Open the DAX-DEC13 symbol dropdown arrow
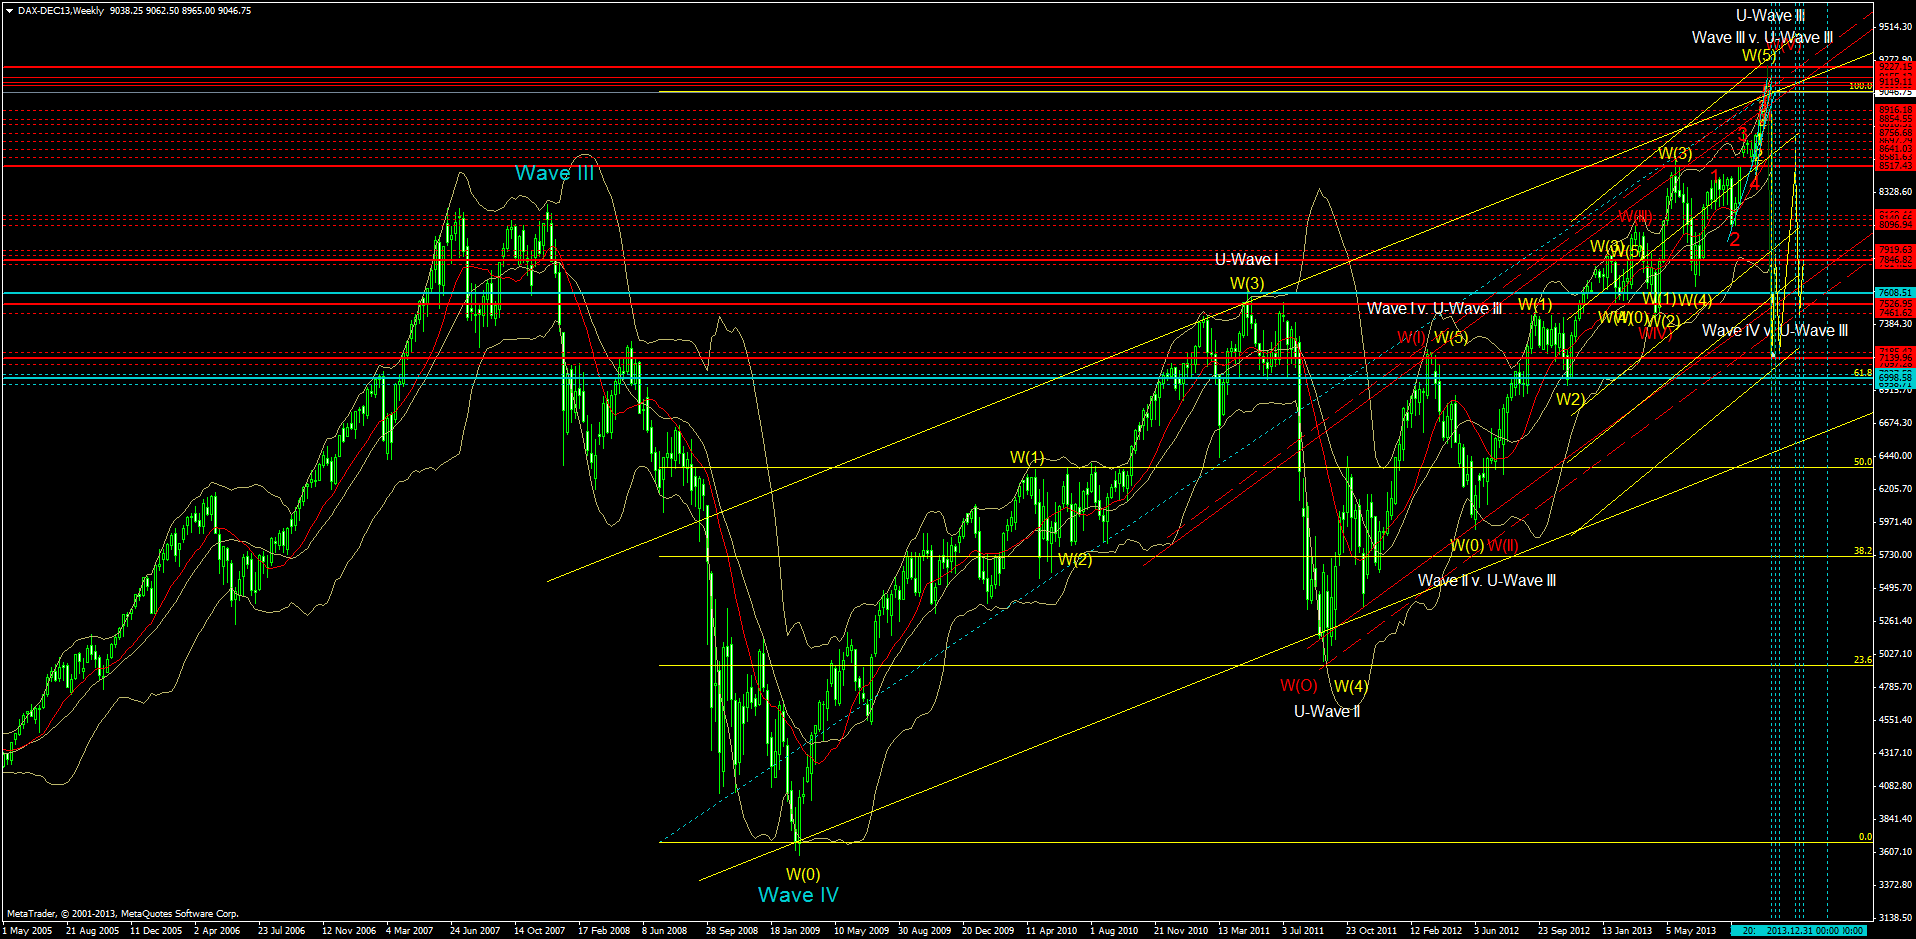The image size is (1916, 939). coord(8,9)
